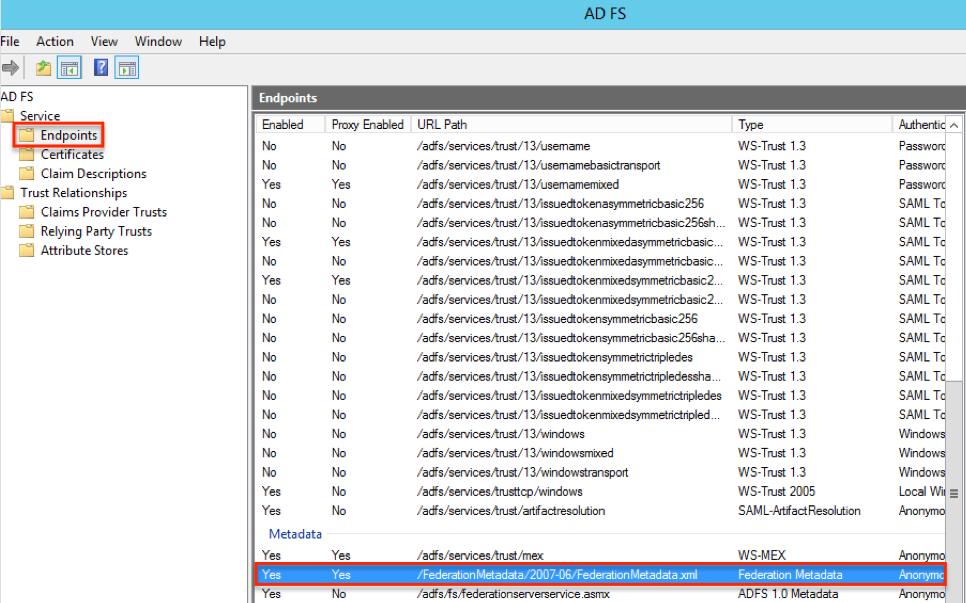Select Claim Descriptions node
This screenshot has width=966, height=603.
click(94, 174)
